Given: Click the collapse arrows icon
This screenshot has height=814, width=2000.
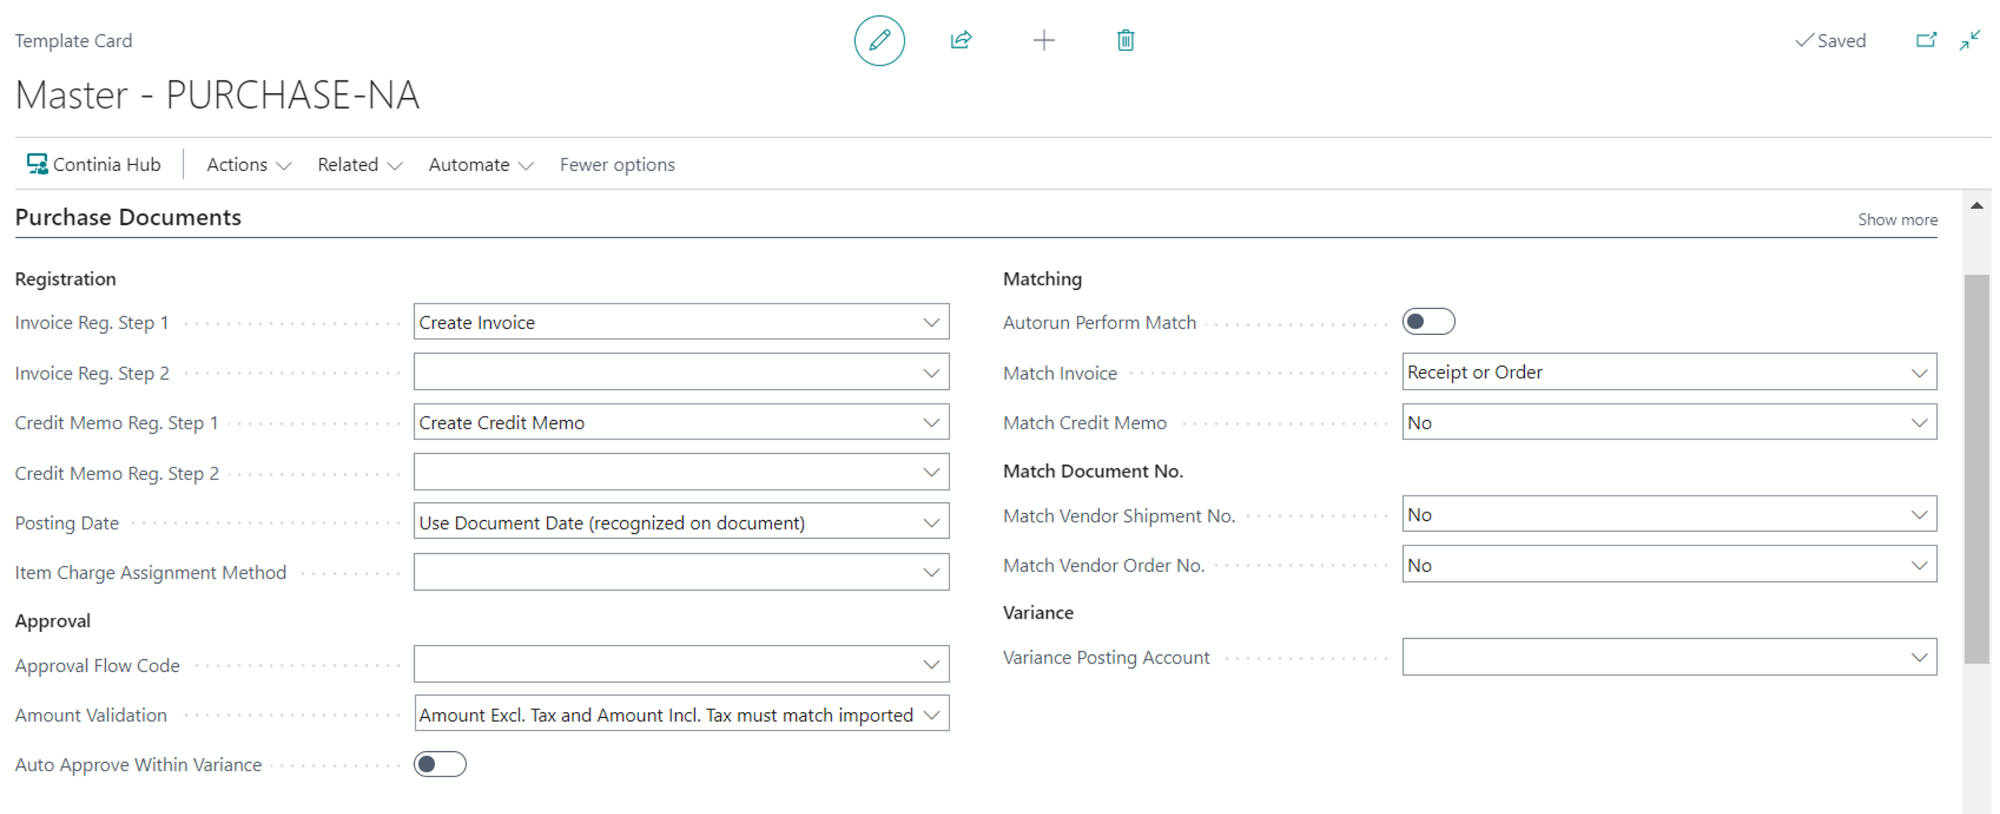Looking at the screenshot, I should [1969, 41].
